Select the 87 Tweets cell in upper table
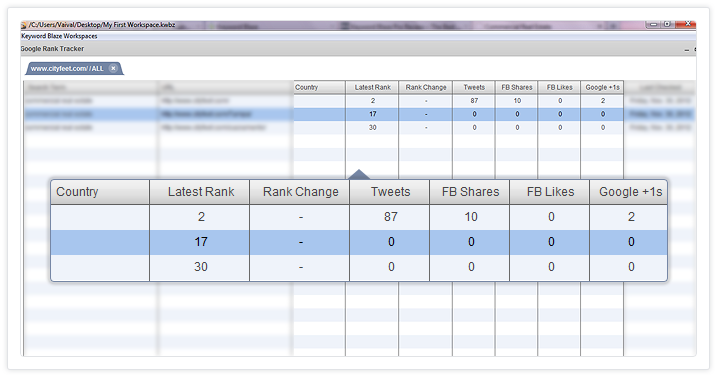This screenshot has width=717, height=377. (474, 101)
